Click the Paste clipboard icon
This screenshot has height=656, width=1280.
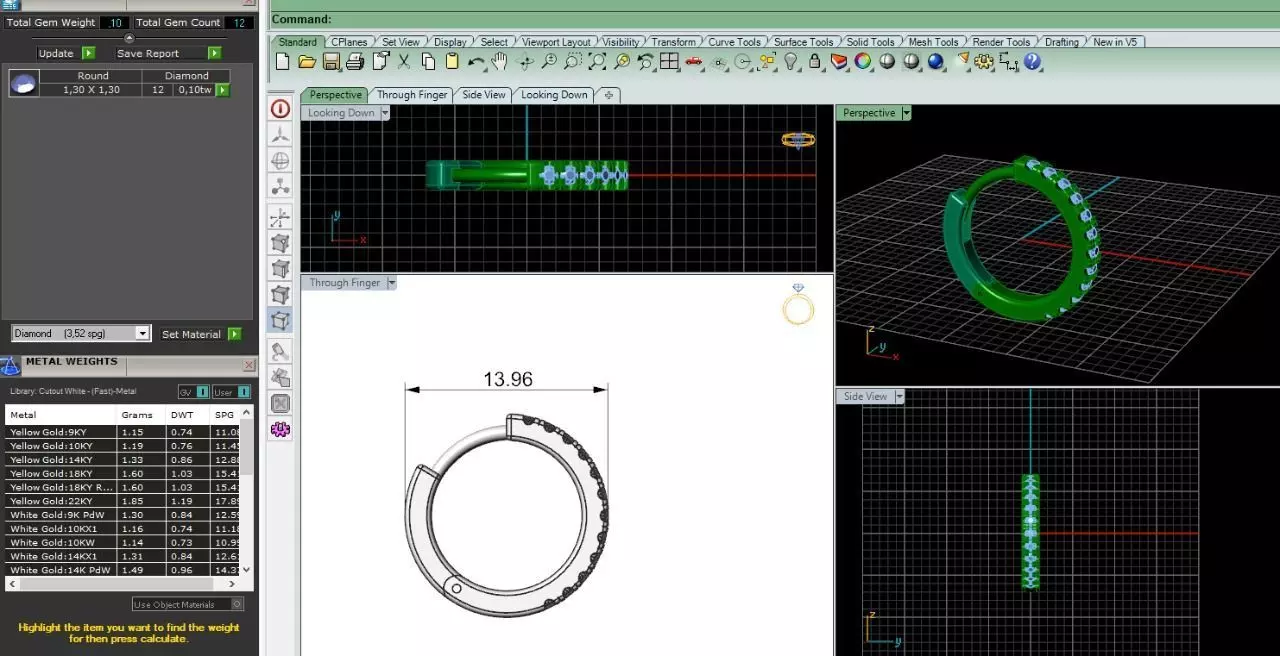pos(452,62)
